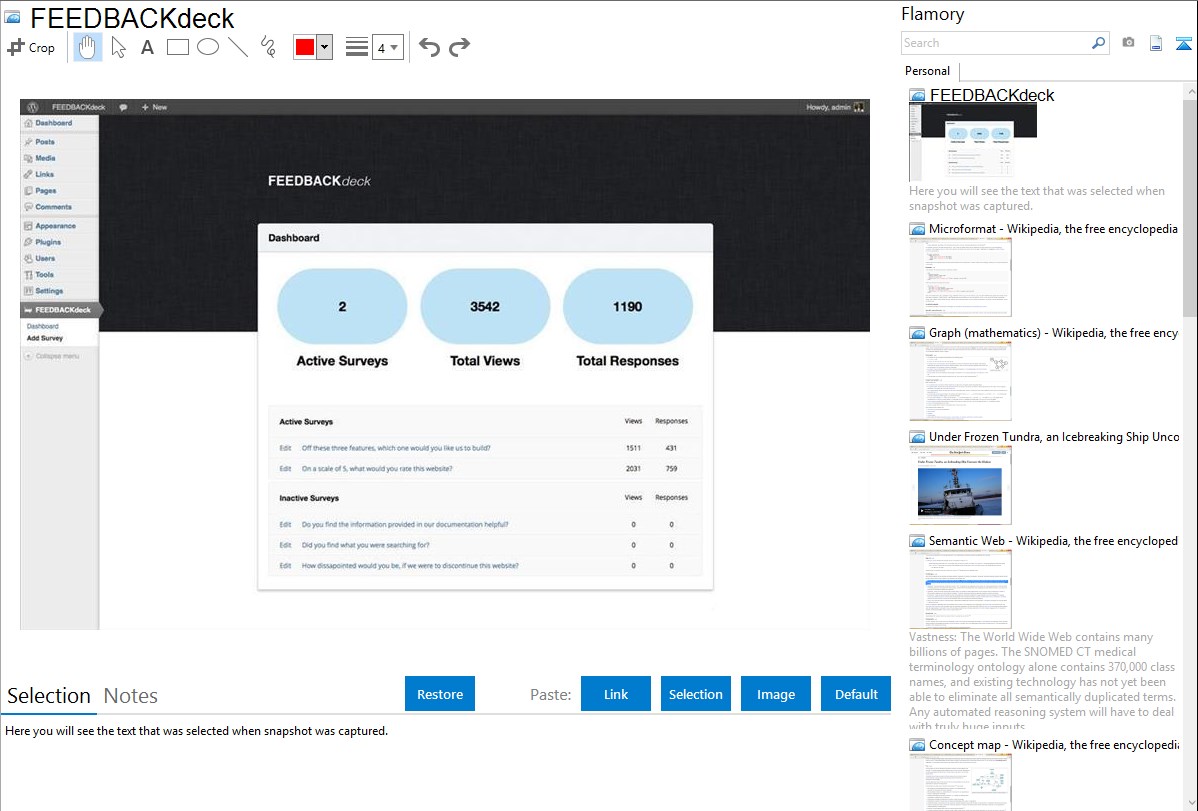Viewport: 1198px width, 811px height.
Task: Click the snapshot icon beside Concept map
Action: click(917, 745)
